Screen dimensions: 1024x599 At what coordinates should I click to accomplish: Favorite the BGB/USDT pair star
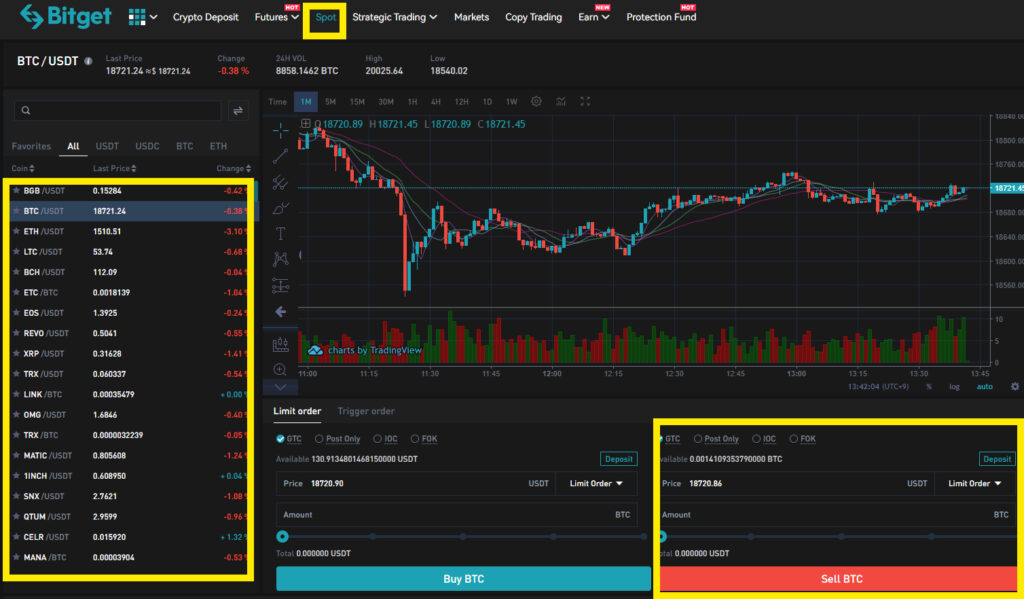tap(16, 191)
